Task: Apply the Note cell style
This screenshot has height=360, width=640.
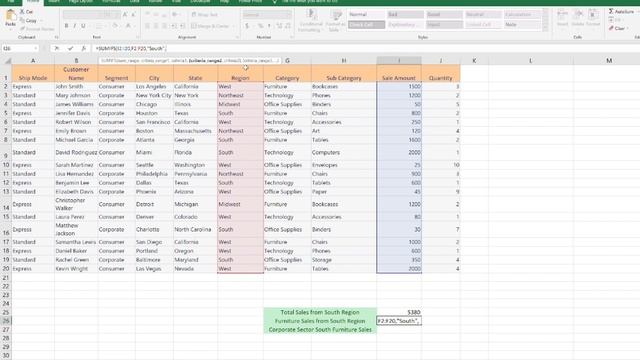Action: click(x=522, y=25)
